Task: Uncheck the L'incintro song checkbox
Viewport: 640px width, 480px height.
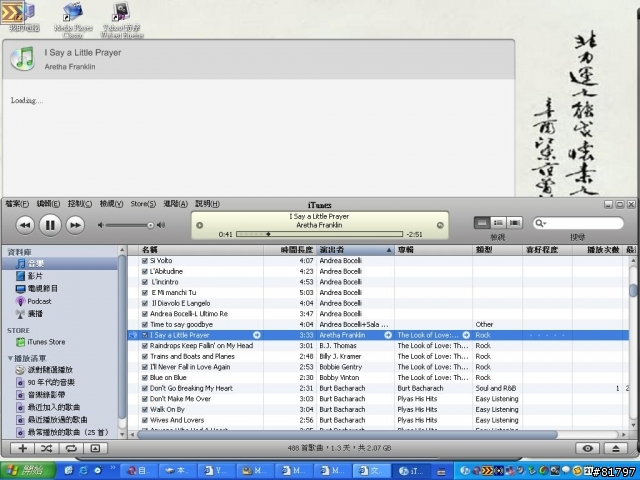Action: tap(144, 282)
